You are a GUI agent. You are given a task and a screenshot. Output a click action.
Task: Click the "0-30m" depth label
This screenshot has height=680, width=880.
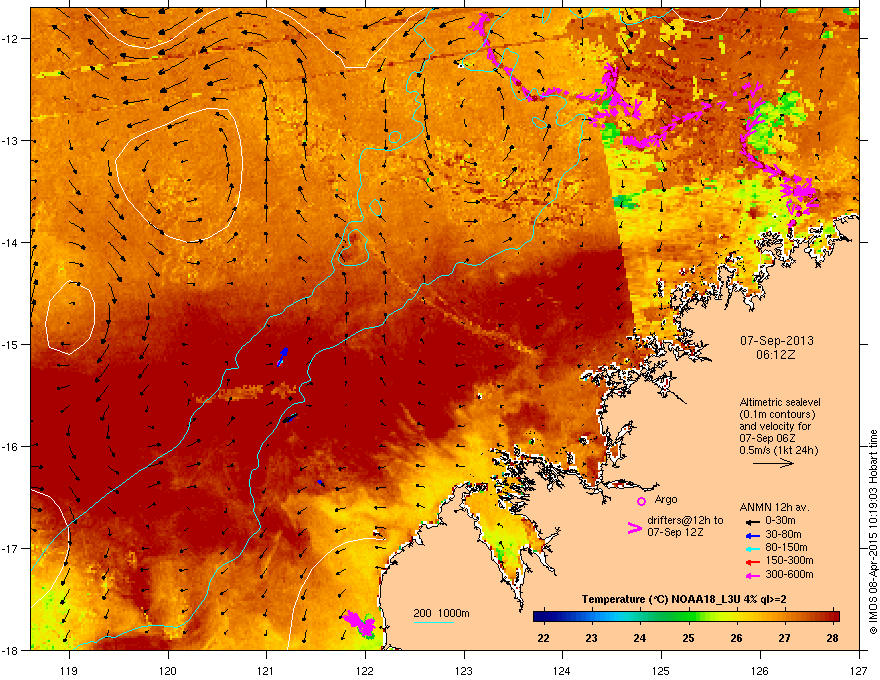click(x=780, y=521)
